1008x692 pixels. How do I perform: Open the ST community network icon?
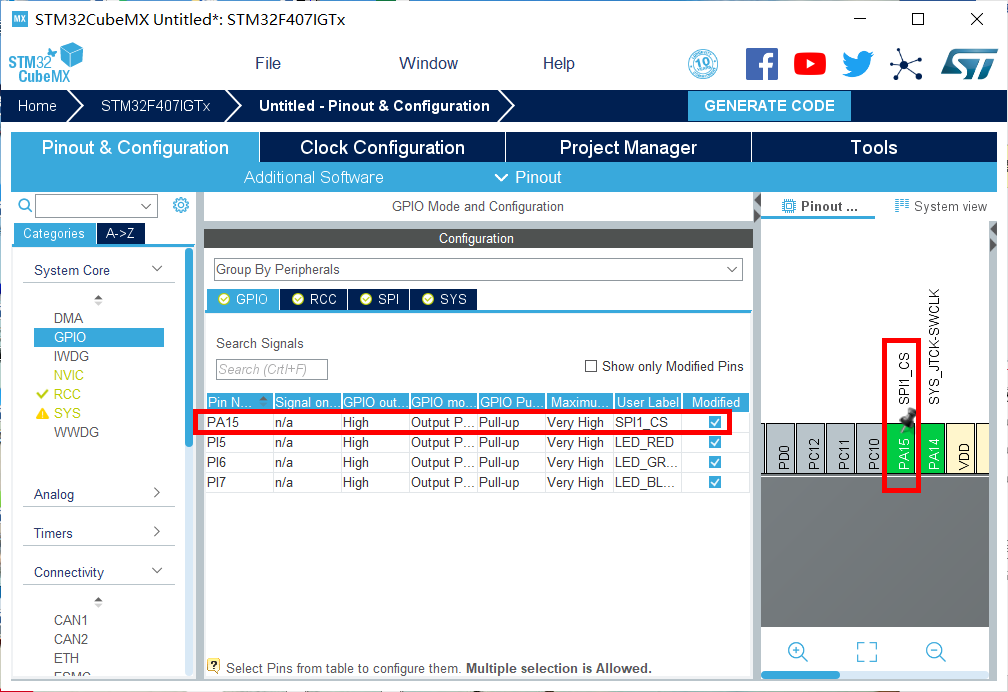tap(906, 64)
